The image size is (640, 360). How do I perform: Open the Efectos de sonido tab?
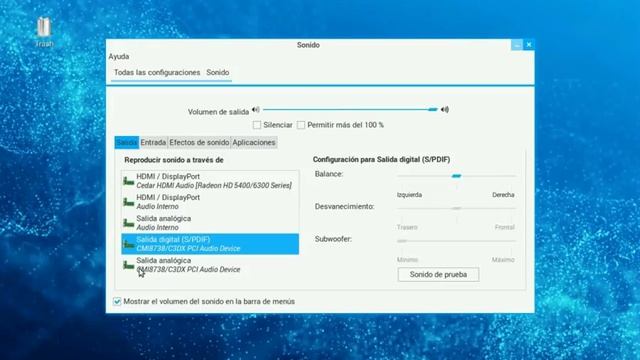(199, 142)
